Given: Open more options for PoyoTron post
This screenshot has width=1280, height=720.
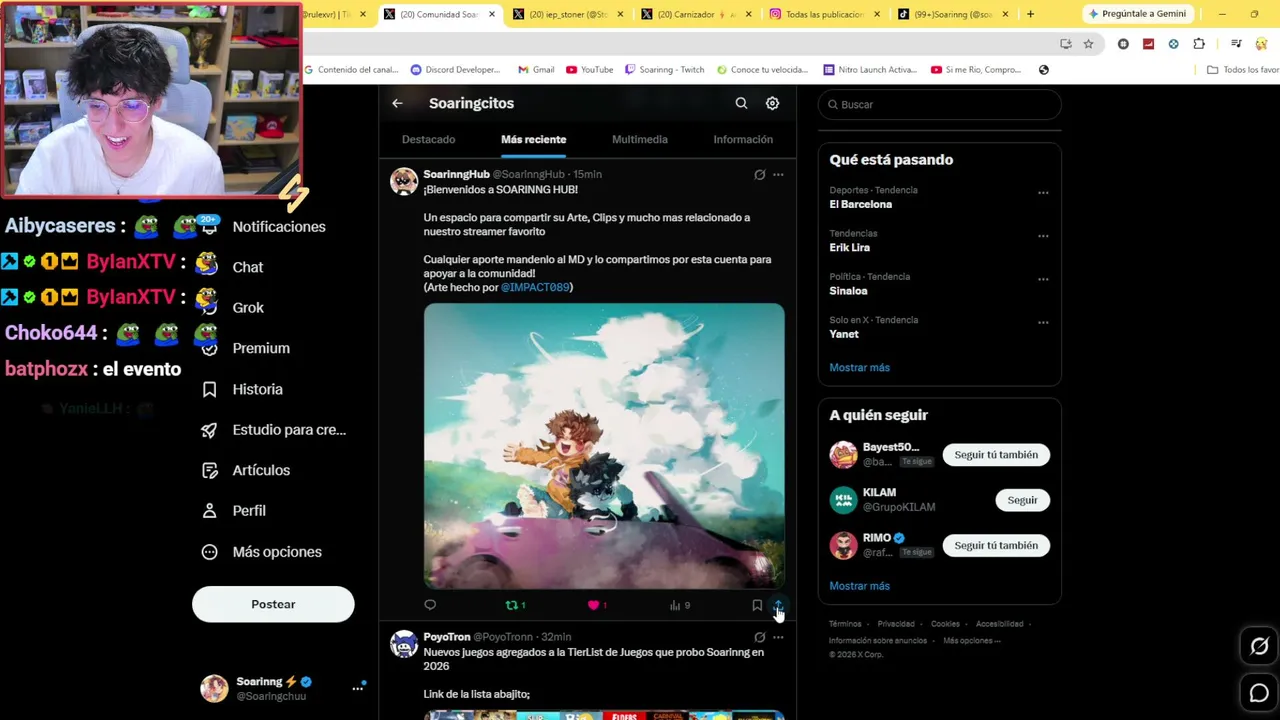Looking at the screenshot, I should [x=778, y=637].
